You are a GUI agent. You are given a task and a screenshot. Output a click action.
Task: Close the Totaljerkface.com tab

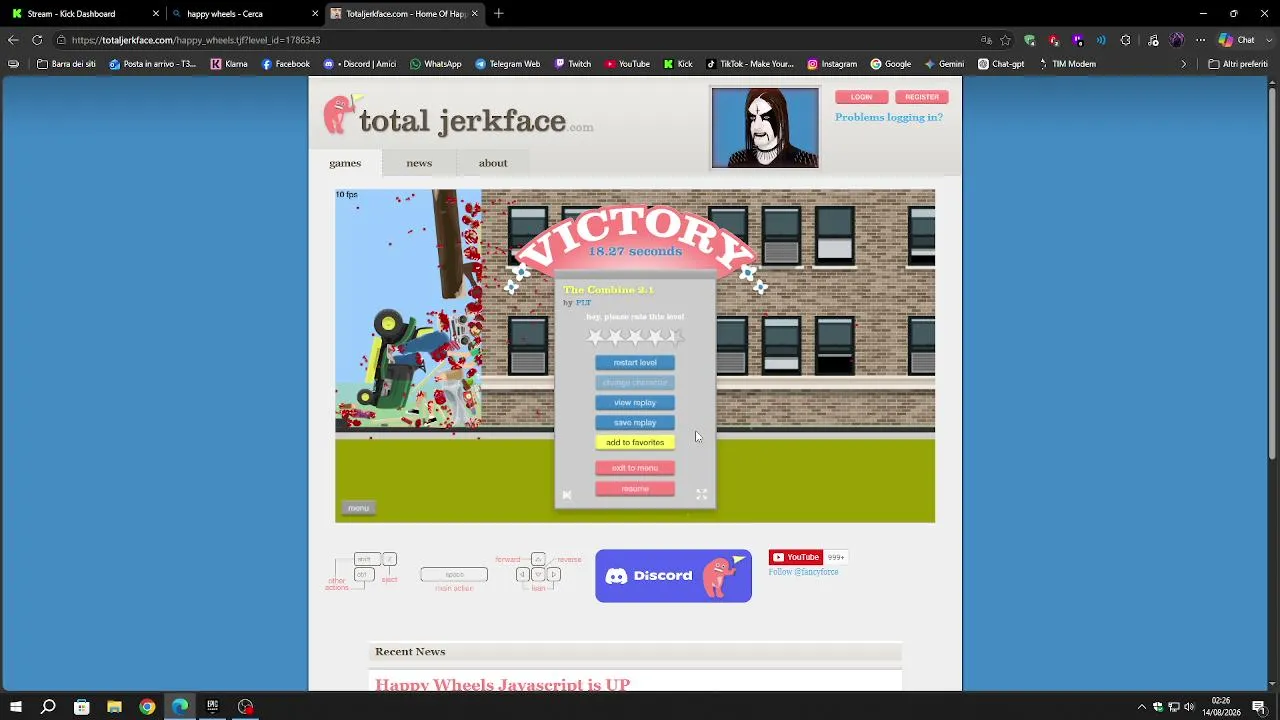click(x=475, y=14)
